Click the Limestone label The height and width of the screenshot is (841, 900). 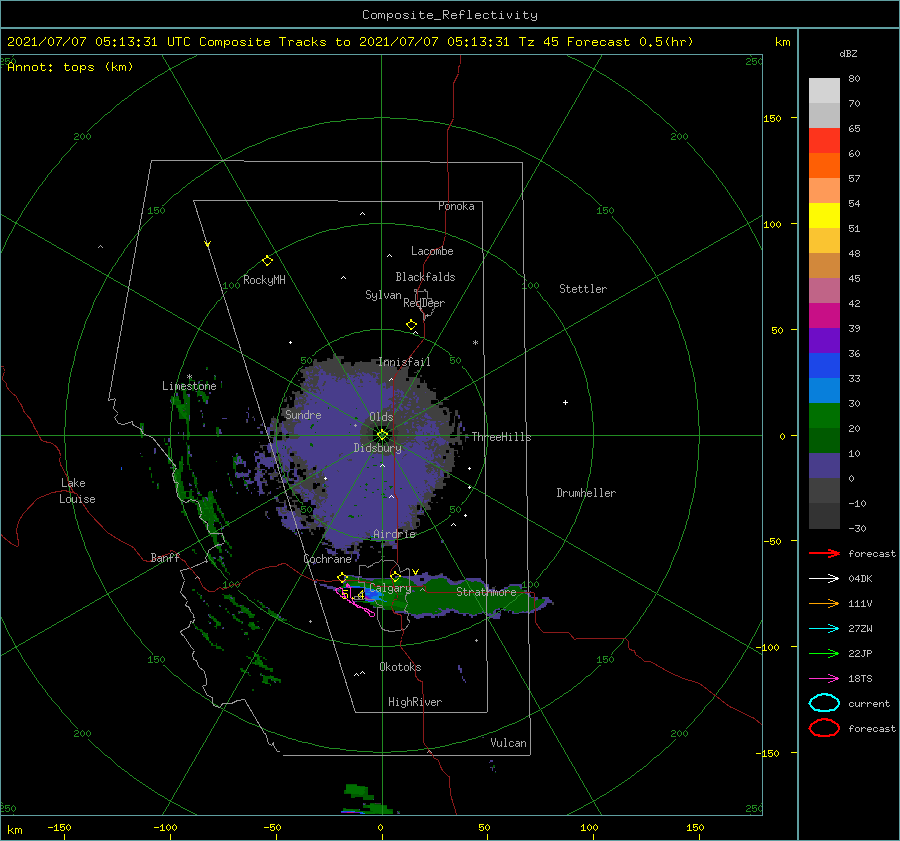(189, 386)
